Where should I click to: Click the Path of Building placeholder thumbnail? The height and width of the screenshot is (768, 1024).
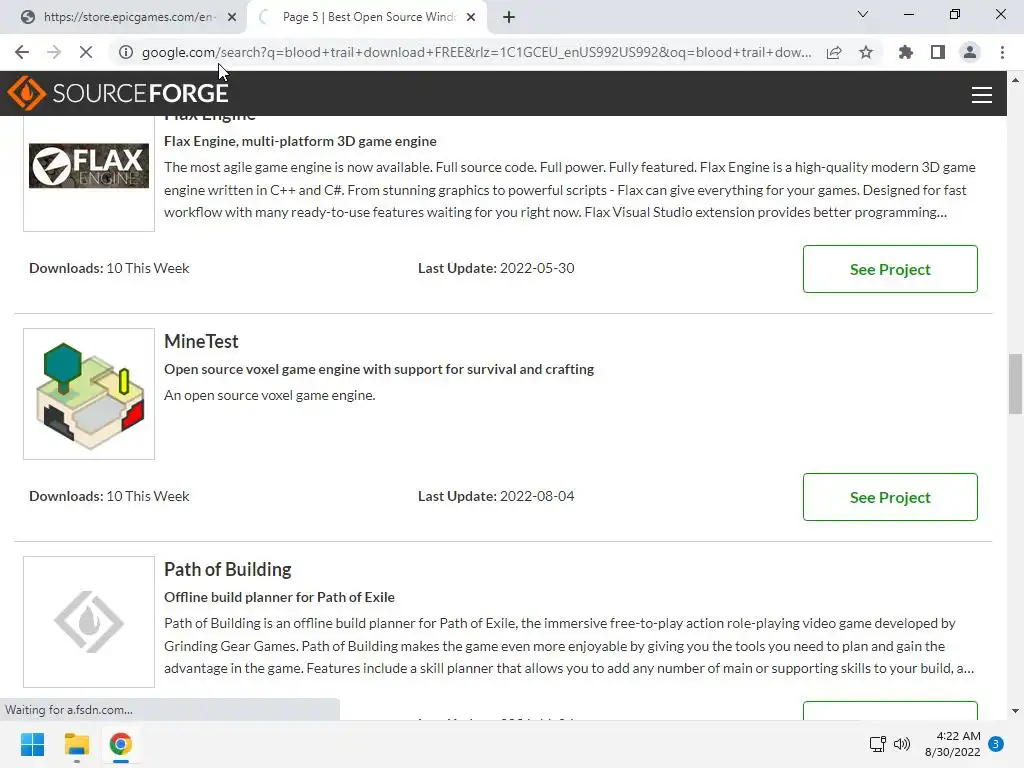[89, 622]
